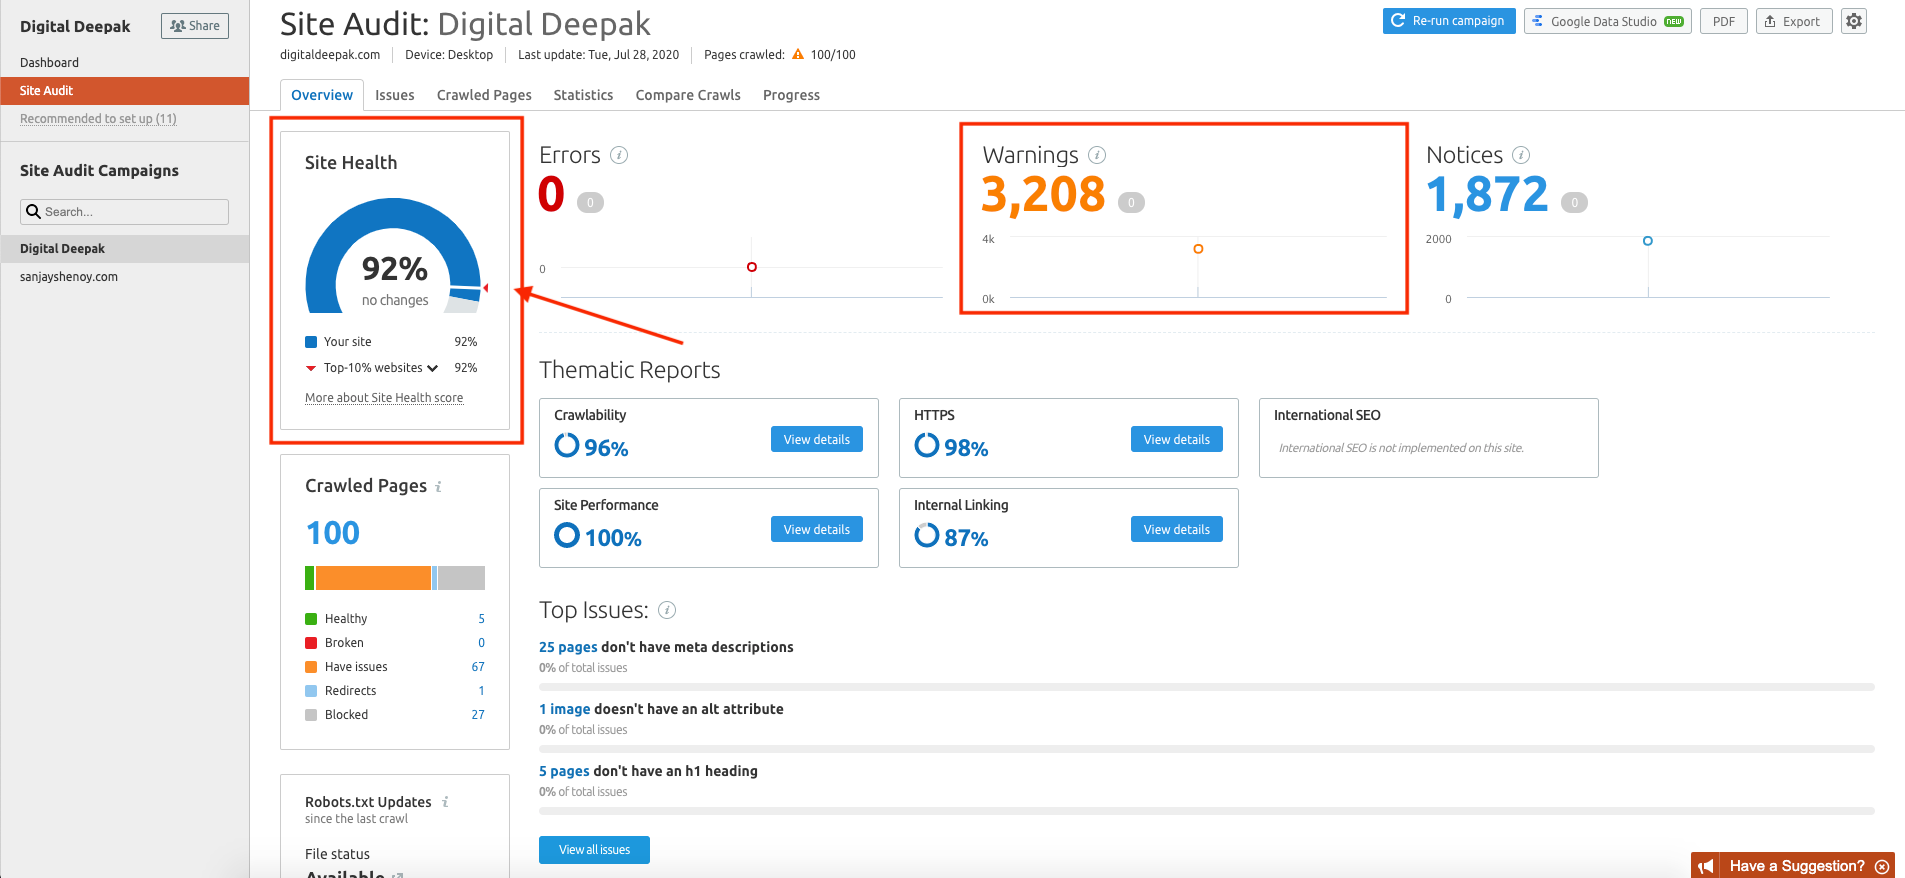This screenshot has height=878, width=1905.
Task: Click the Top Issues info icon
Action: coord(667,610)
